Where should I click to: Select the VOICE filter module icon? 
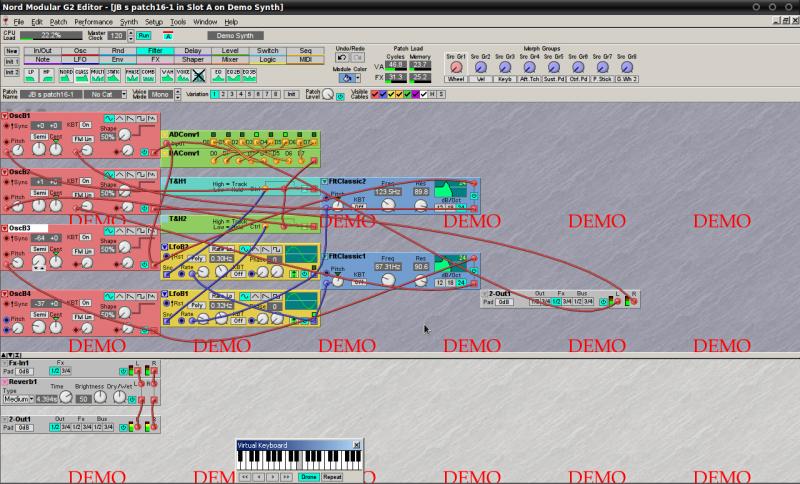183,75
